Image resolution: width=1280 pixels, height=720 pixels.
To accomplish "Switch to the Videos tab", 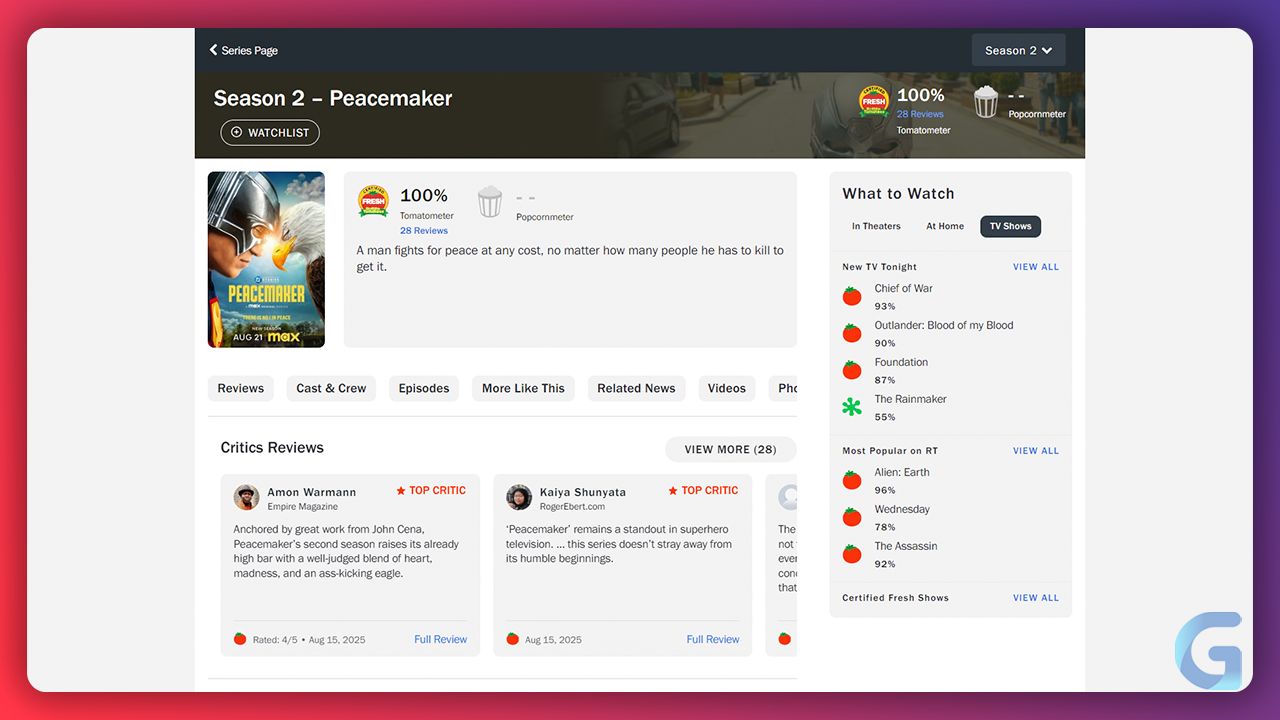I will click(x=727, y=388).
